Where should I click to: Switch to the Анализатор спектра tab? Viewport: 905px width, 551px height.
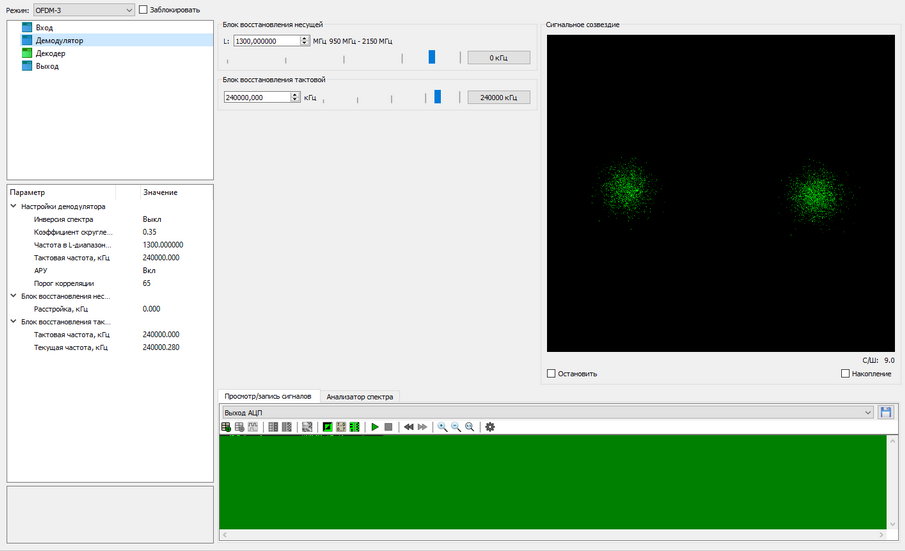[361, 397]
